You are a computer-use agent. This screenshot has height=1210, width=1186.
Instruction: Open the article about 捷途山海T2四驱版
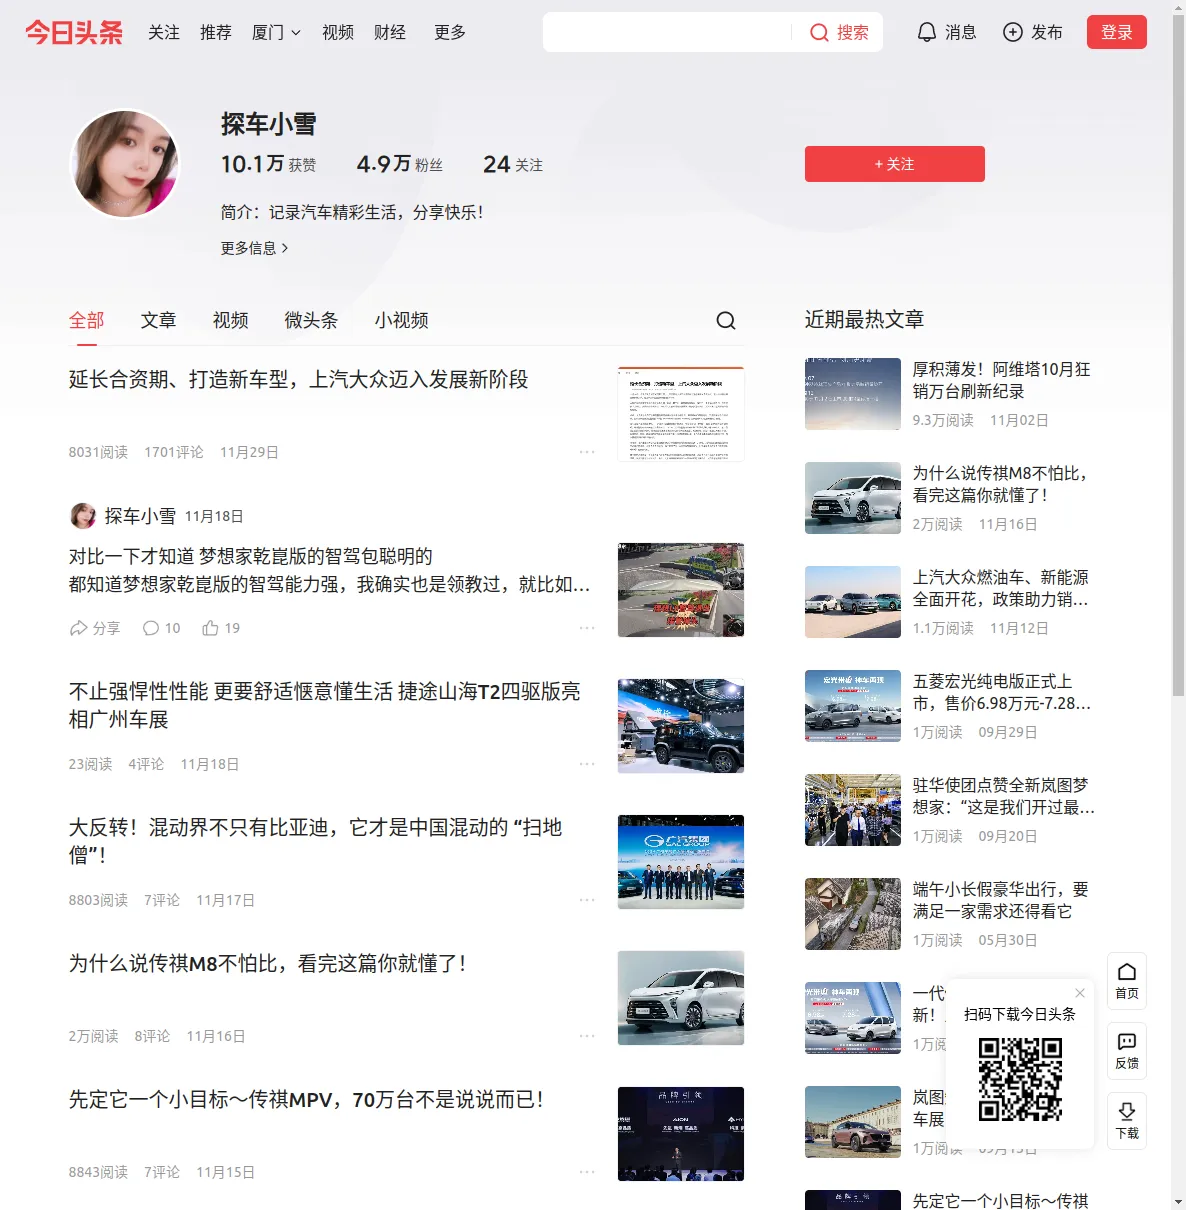325,705
